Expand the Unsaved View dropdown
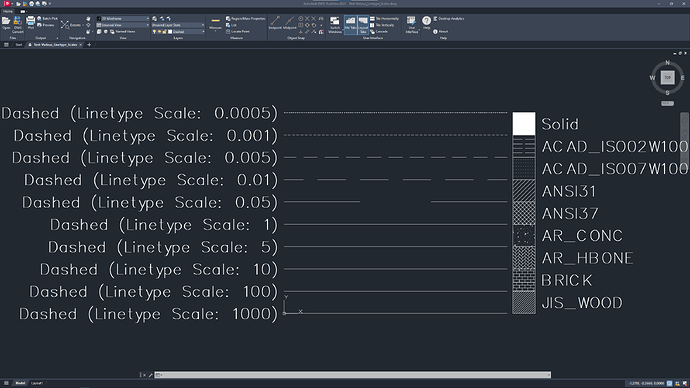The image size is (690, 388). (123, 25)
